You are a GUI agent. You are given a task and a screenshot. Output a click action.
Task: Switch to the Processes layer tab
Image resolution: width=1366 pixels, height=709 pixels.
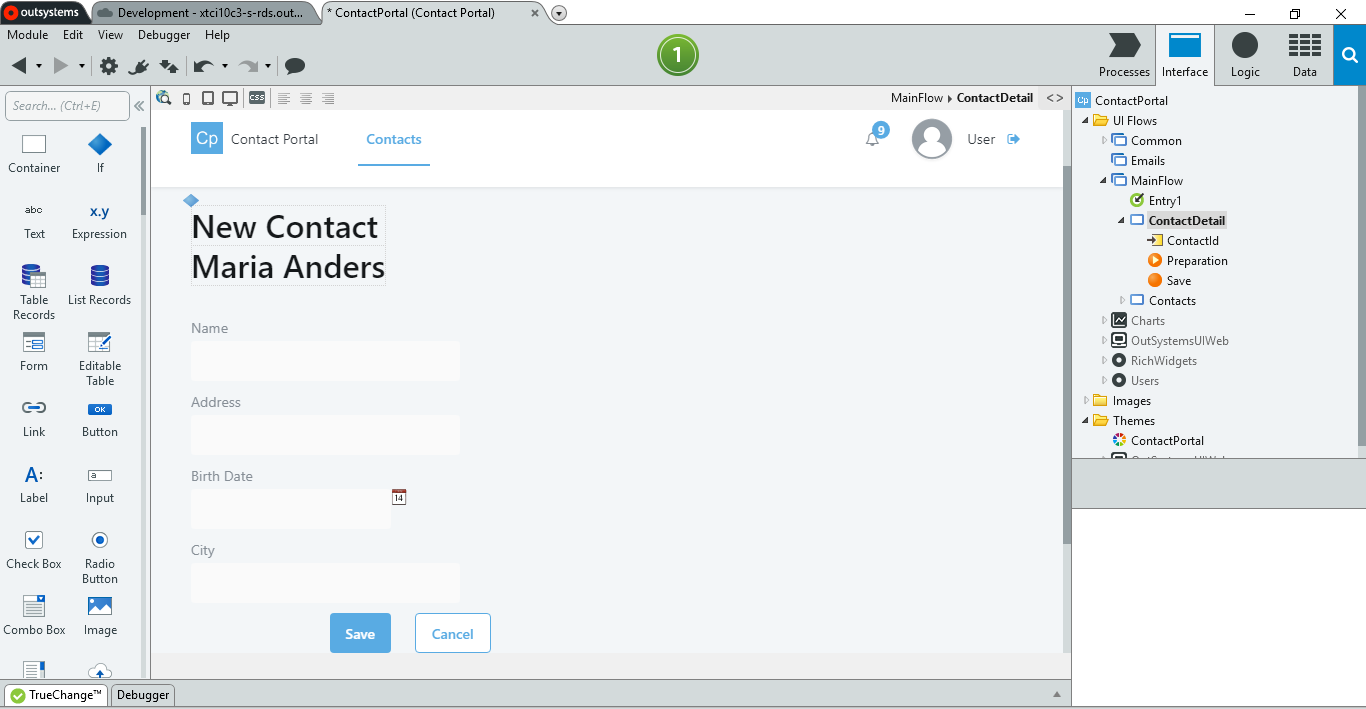coord(1124,55)
